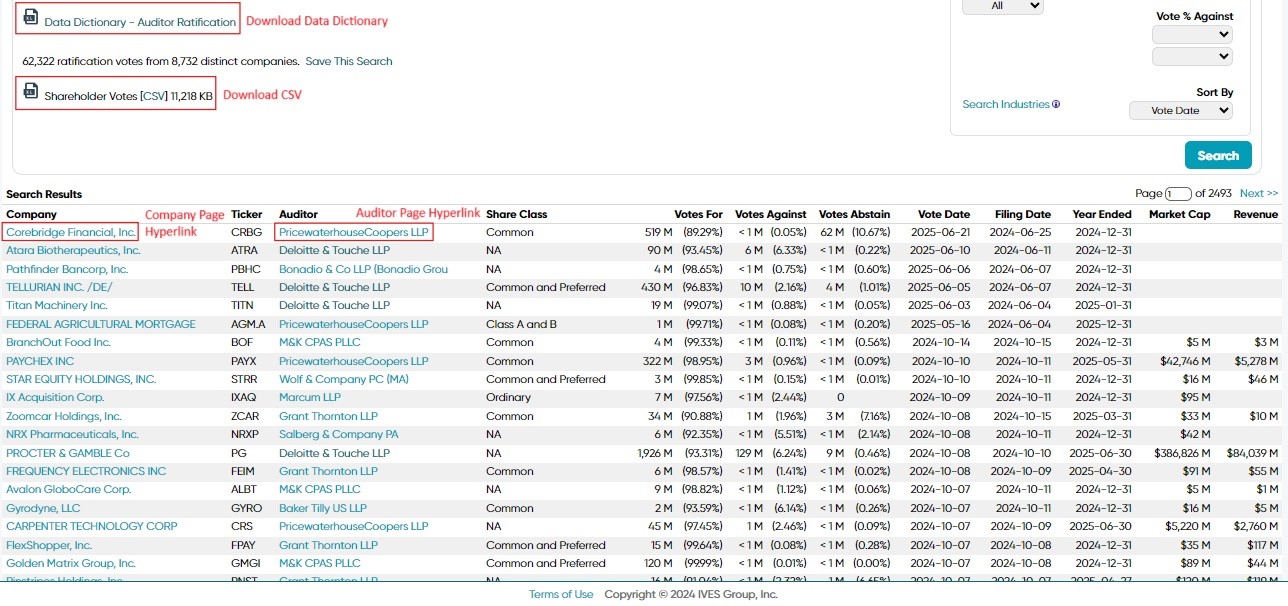This screenshot has width=1288, height=606.
Task: Click vote date 2025-06-21 cell
Action: (941, 232)
